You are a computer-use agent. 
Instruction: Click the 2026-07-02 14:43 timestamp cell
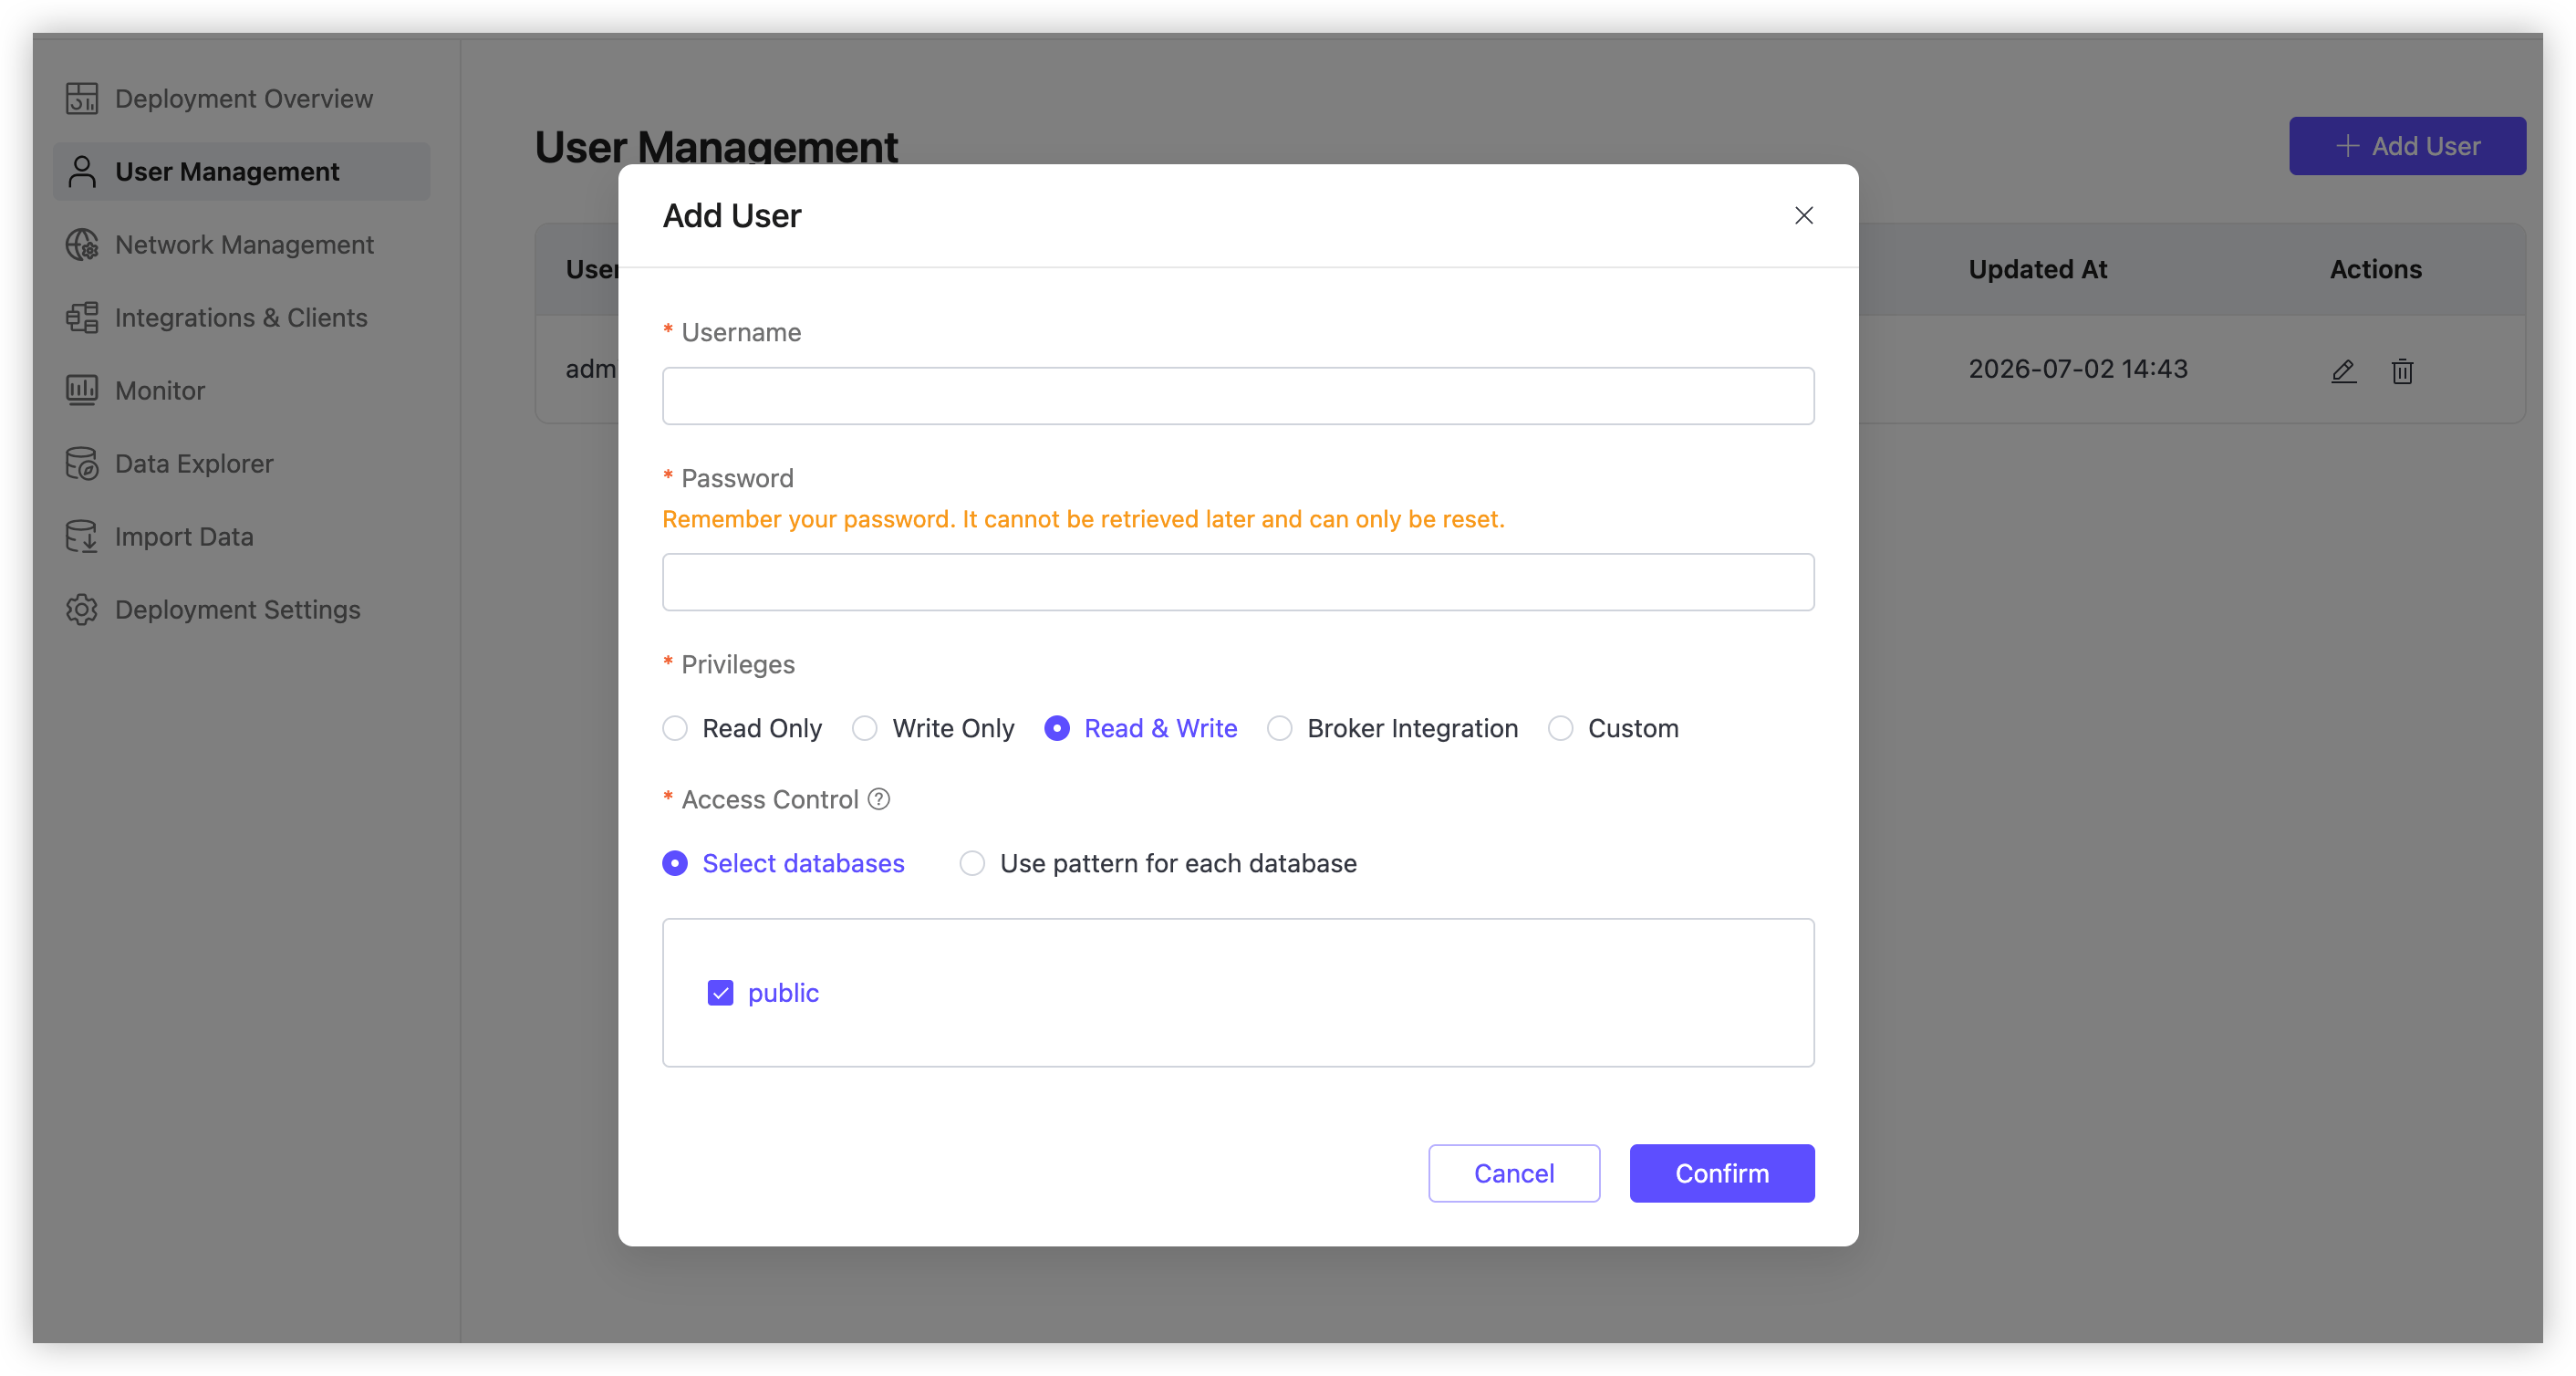[x=2077, y=369]
